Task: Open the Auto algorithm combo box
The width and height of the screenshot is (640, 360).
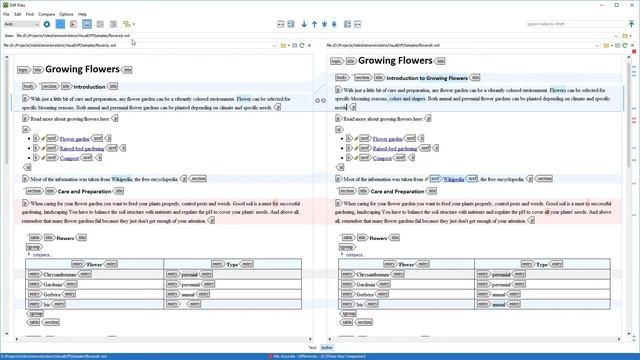Action: click(x=21, y=24)
